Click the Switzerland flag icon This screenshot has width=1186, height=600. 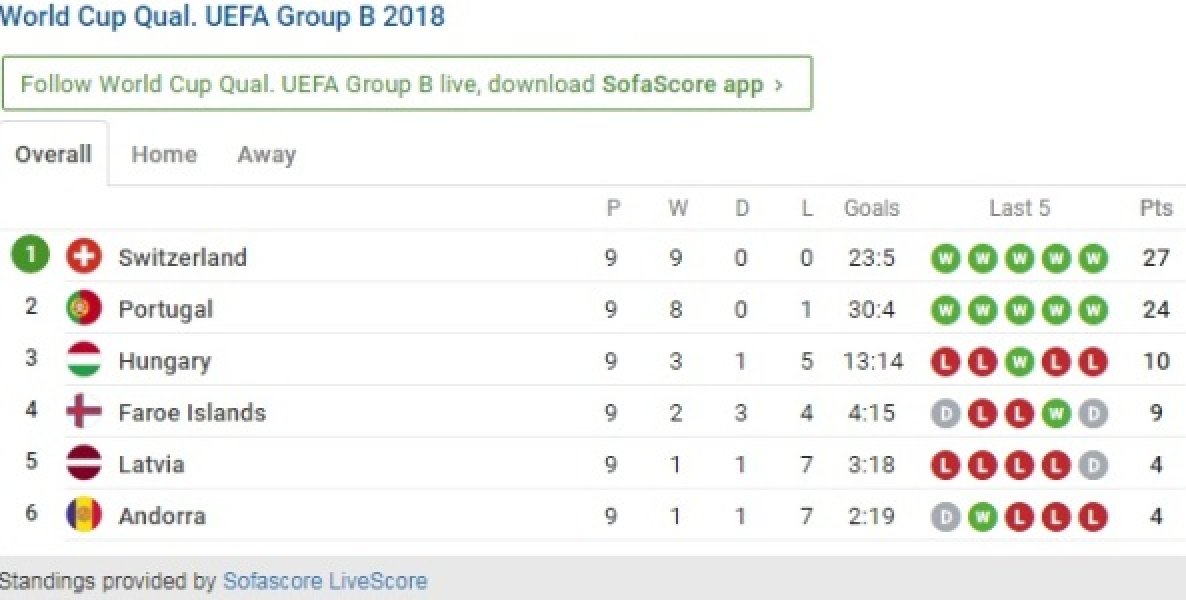(84, 256)
